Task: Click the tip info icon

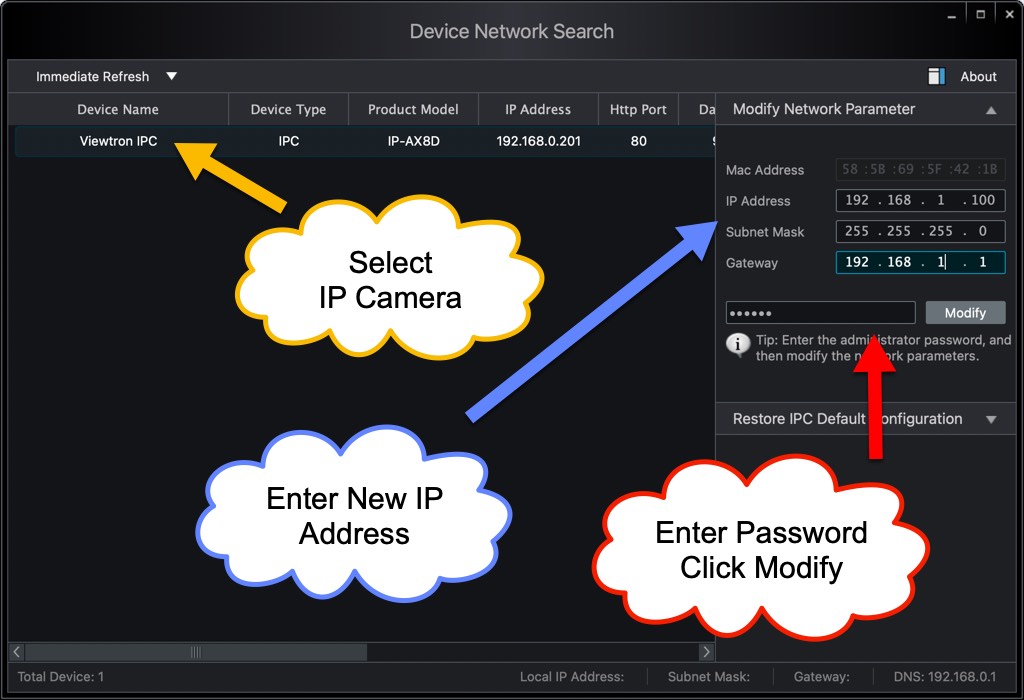Action: pyautogui.click(x=737, y=346)
